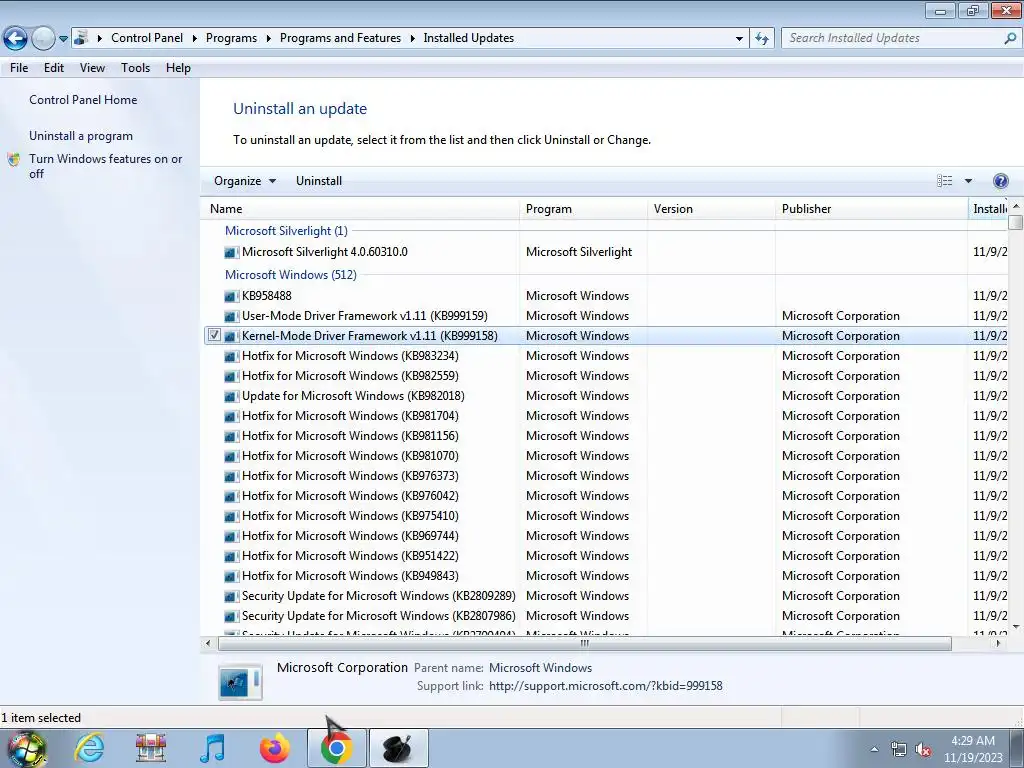Click the icon of Hotfix KB969744
This screenshot has height=768, width=1024.
(231, 537)
